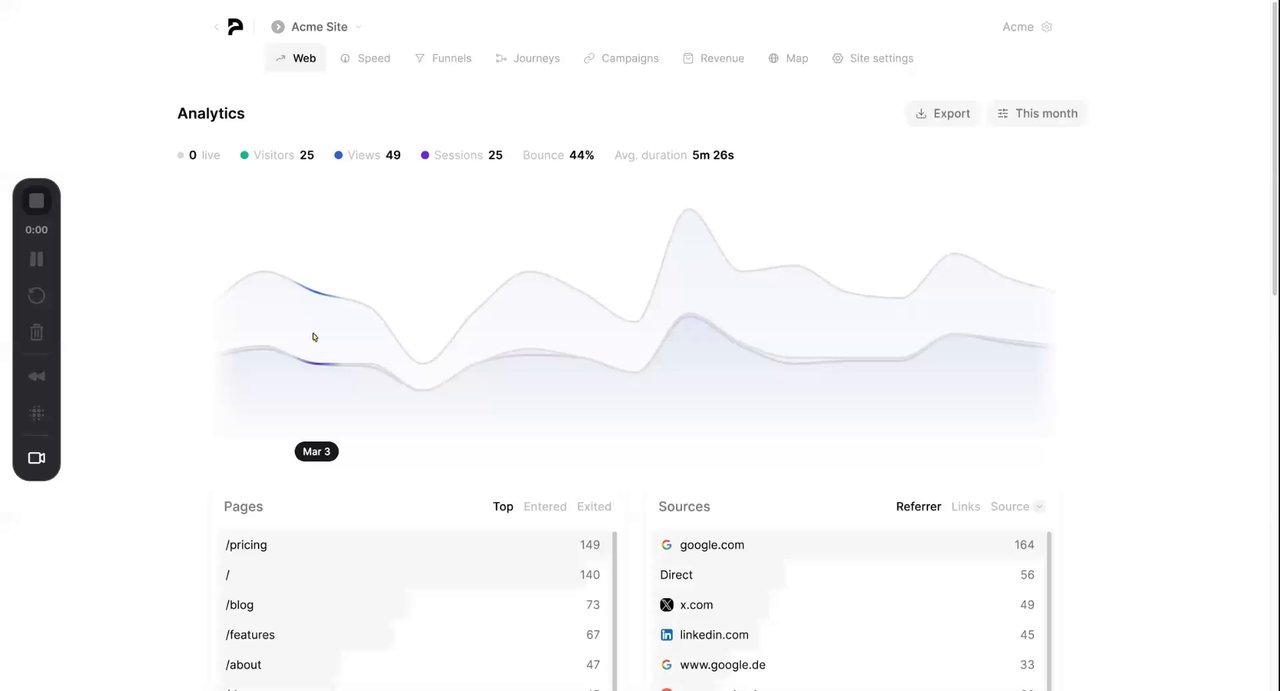1280x691 pixels.
Task: Open Site settings tab
Action: point(873,58)
